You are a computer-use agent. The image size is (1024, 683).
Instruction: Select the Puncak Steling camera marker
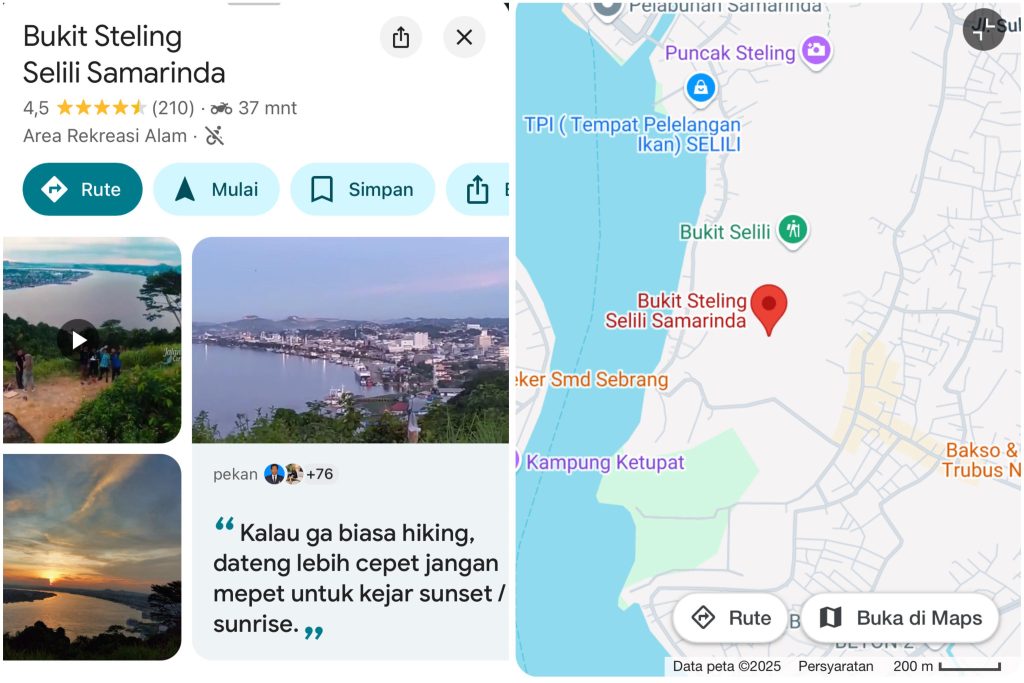pos(816,51)
